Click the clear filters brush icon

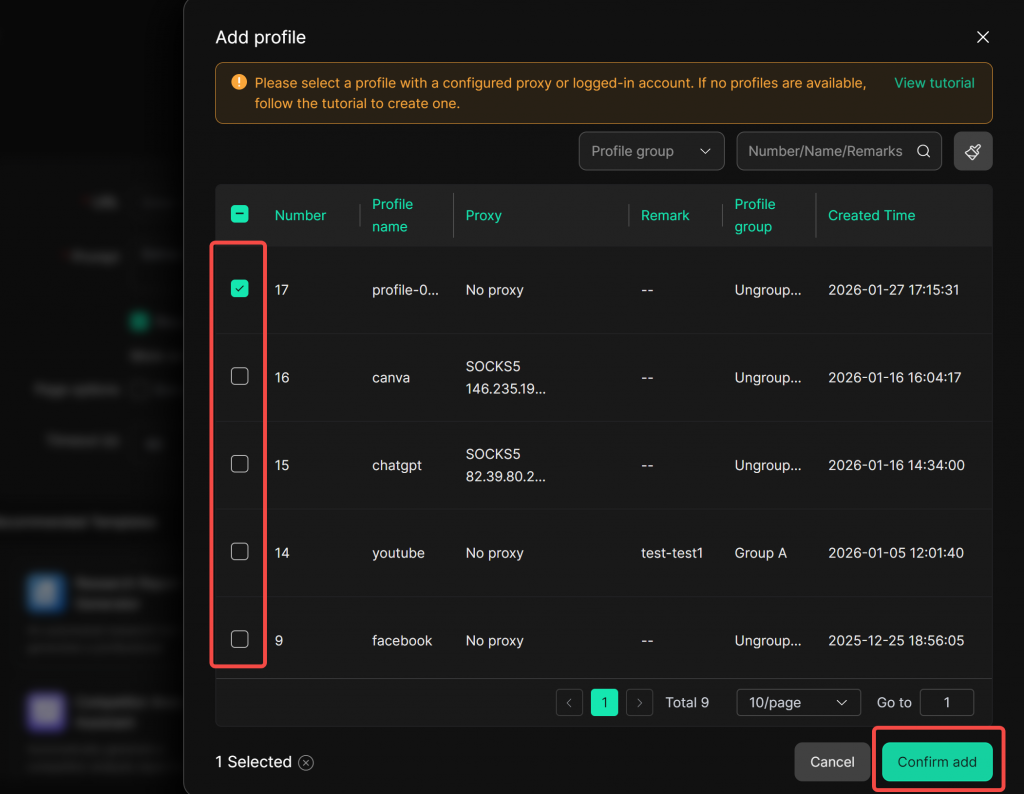(973, 152)
